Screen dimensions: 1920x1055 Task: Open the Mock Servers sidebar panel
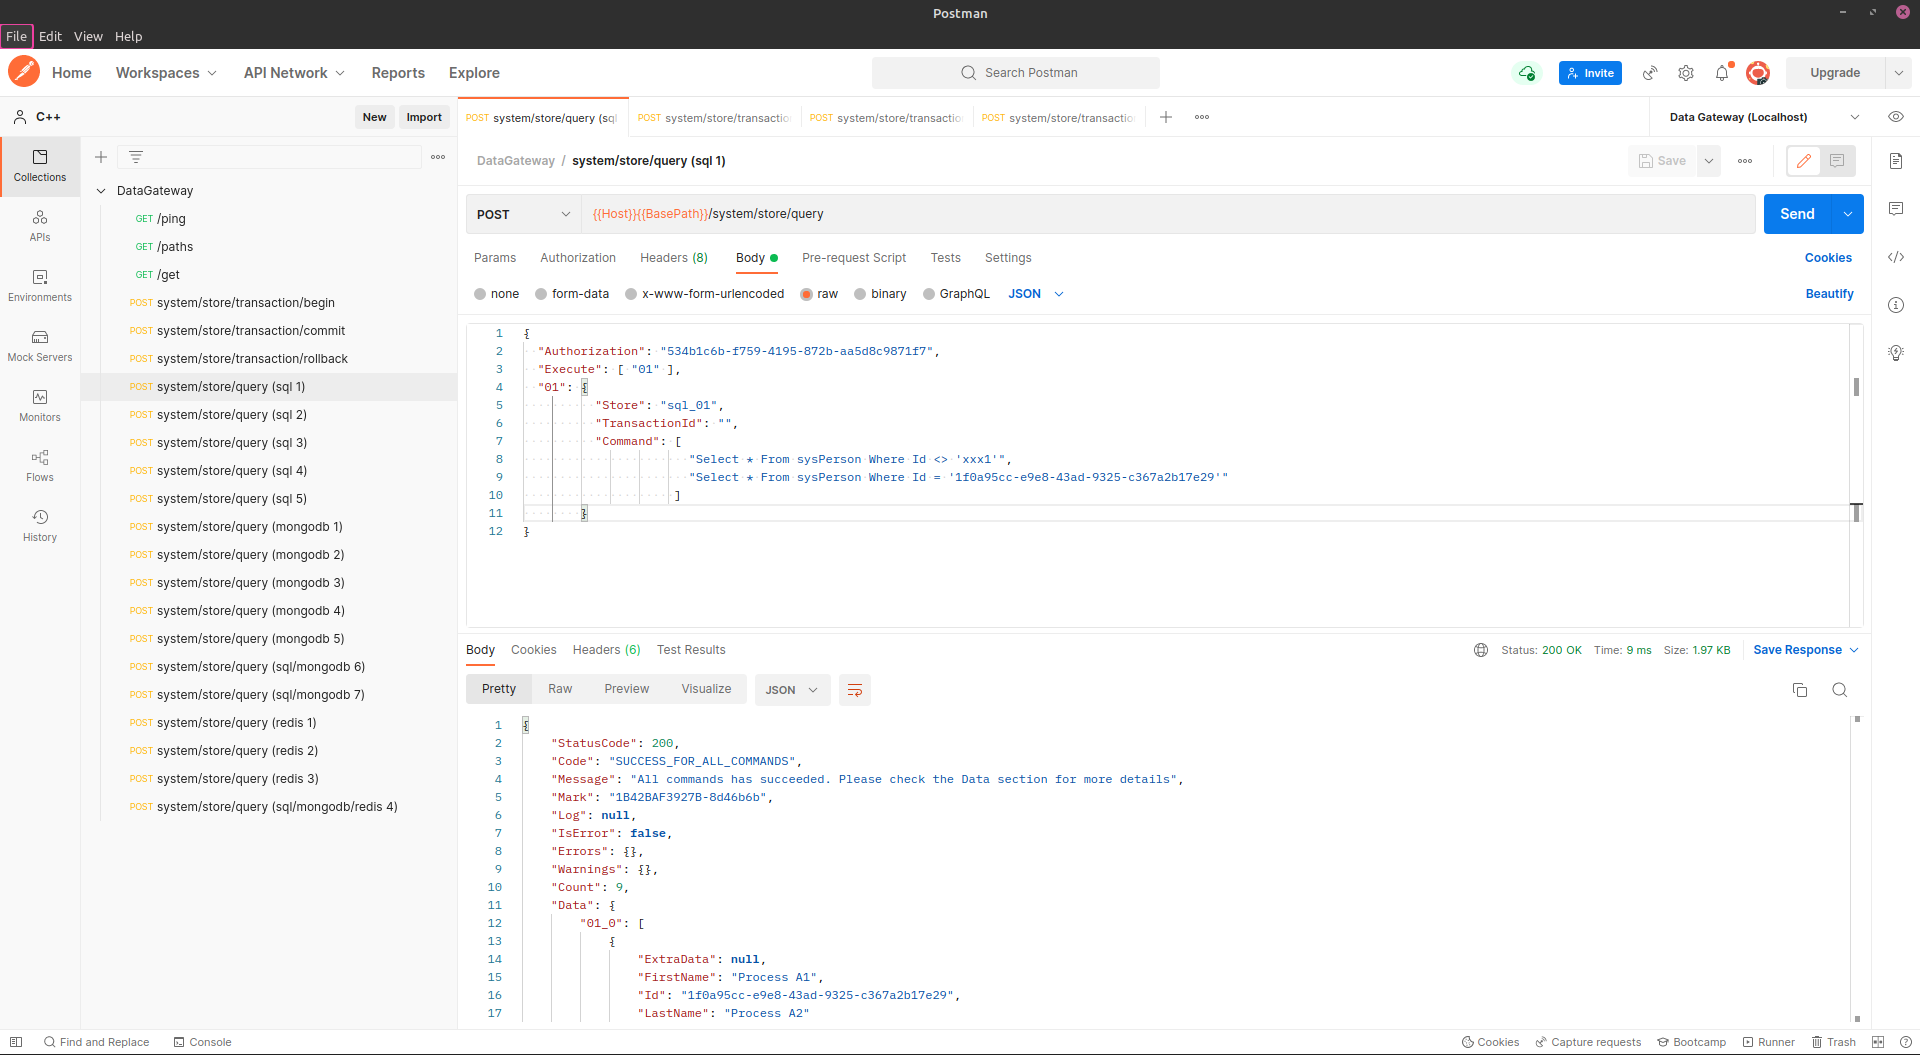pos(40,346)
